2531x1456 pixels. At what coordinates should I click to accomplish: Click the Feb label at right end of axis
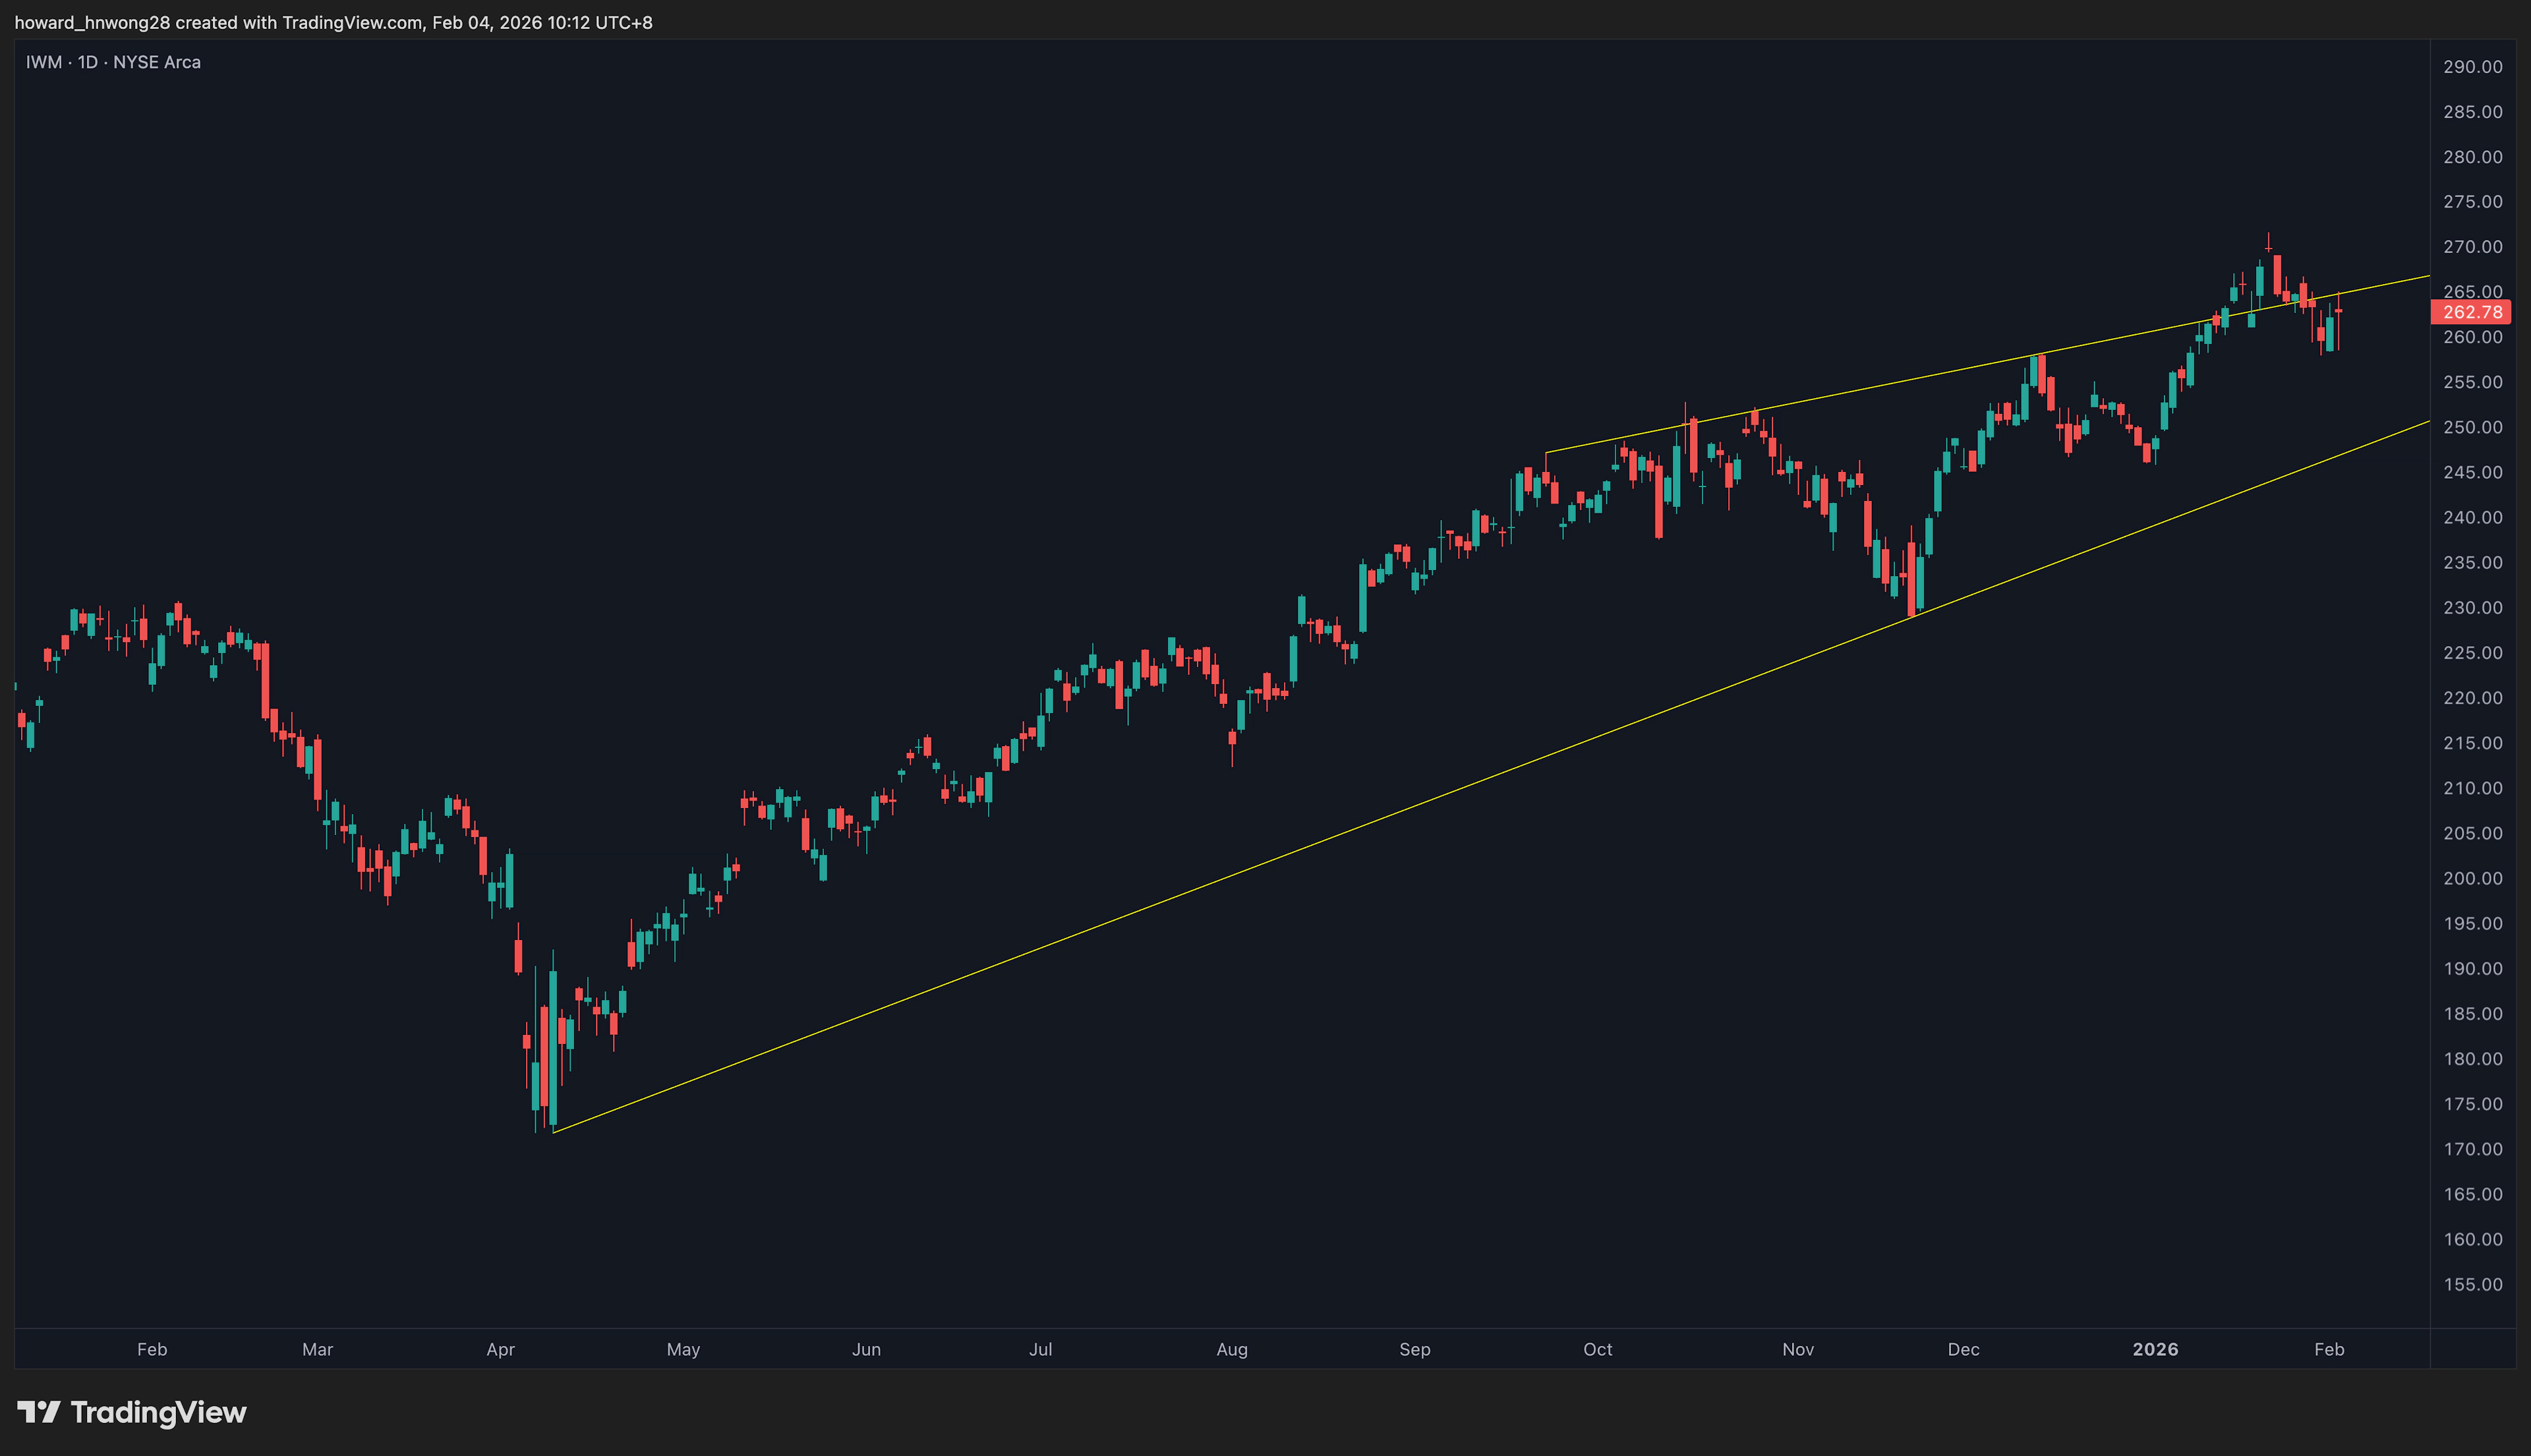click(2329, 1349)
